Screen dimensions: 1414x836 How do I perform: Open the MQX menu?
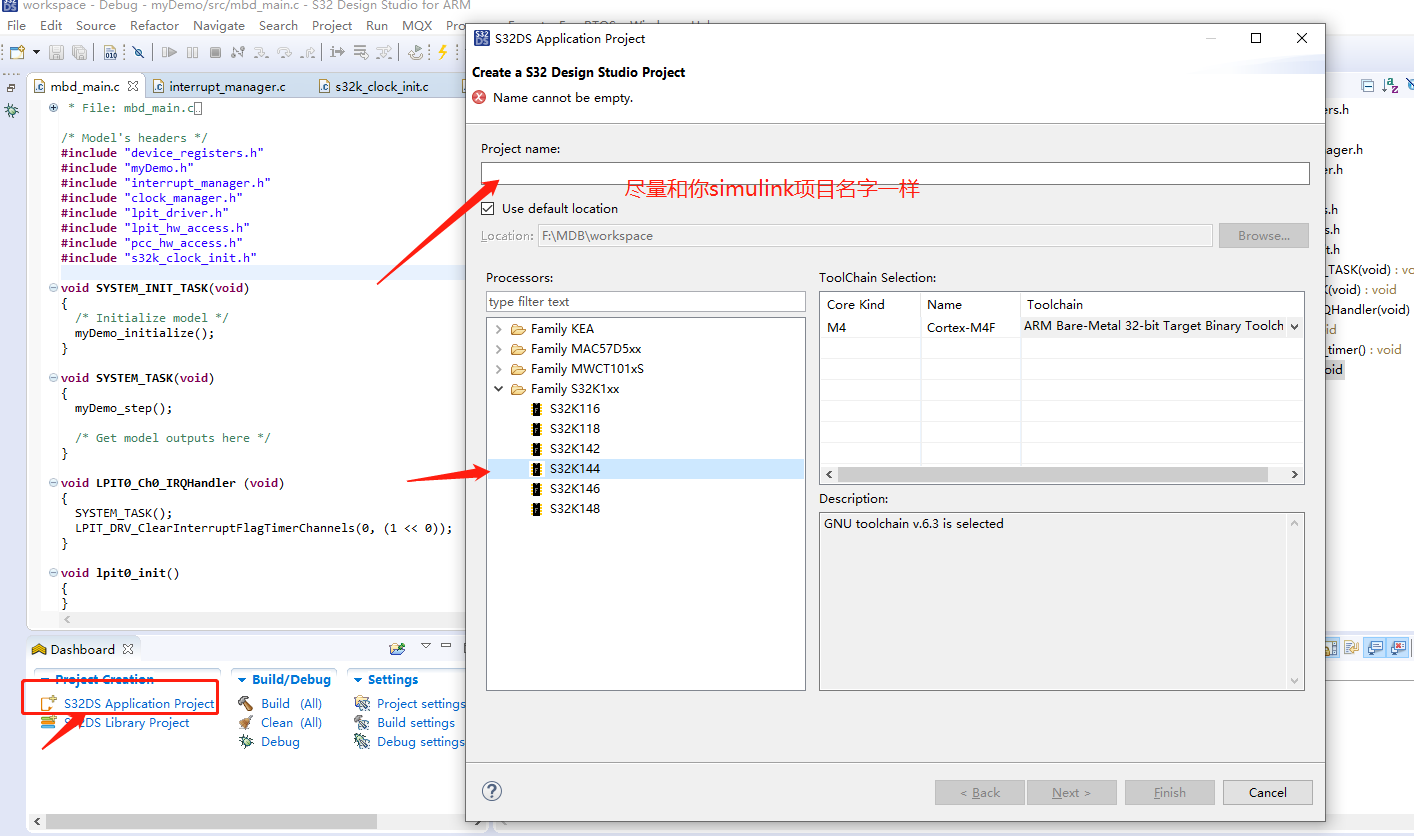click(417, 25)
